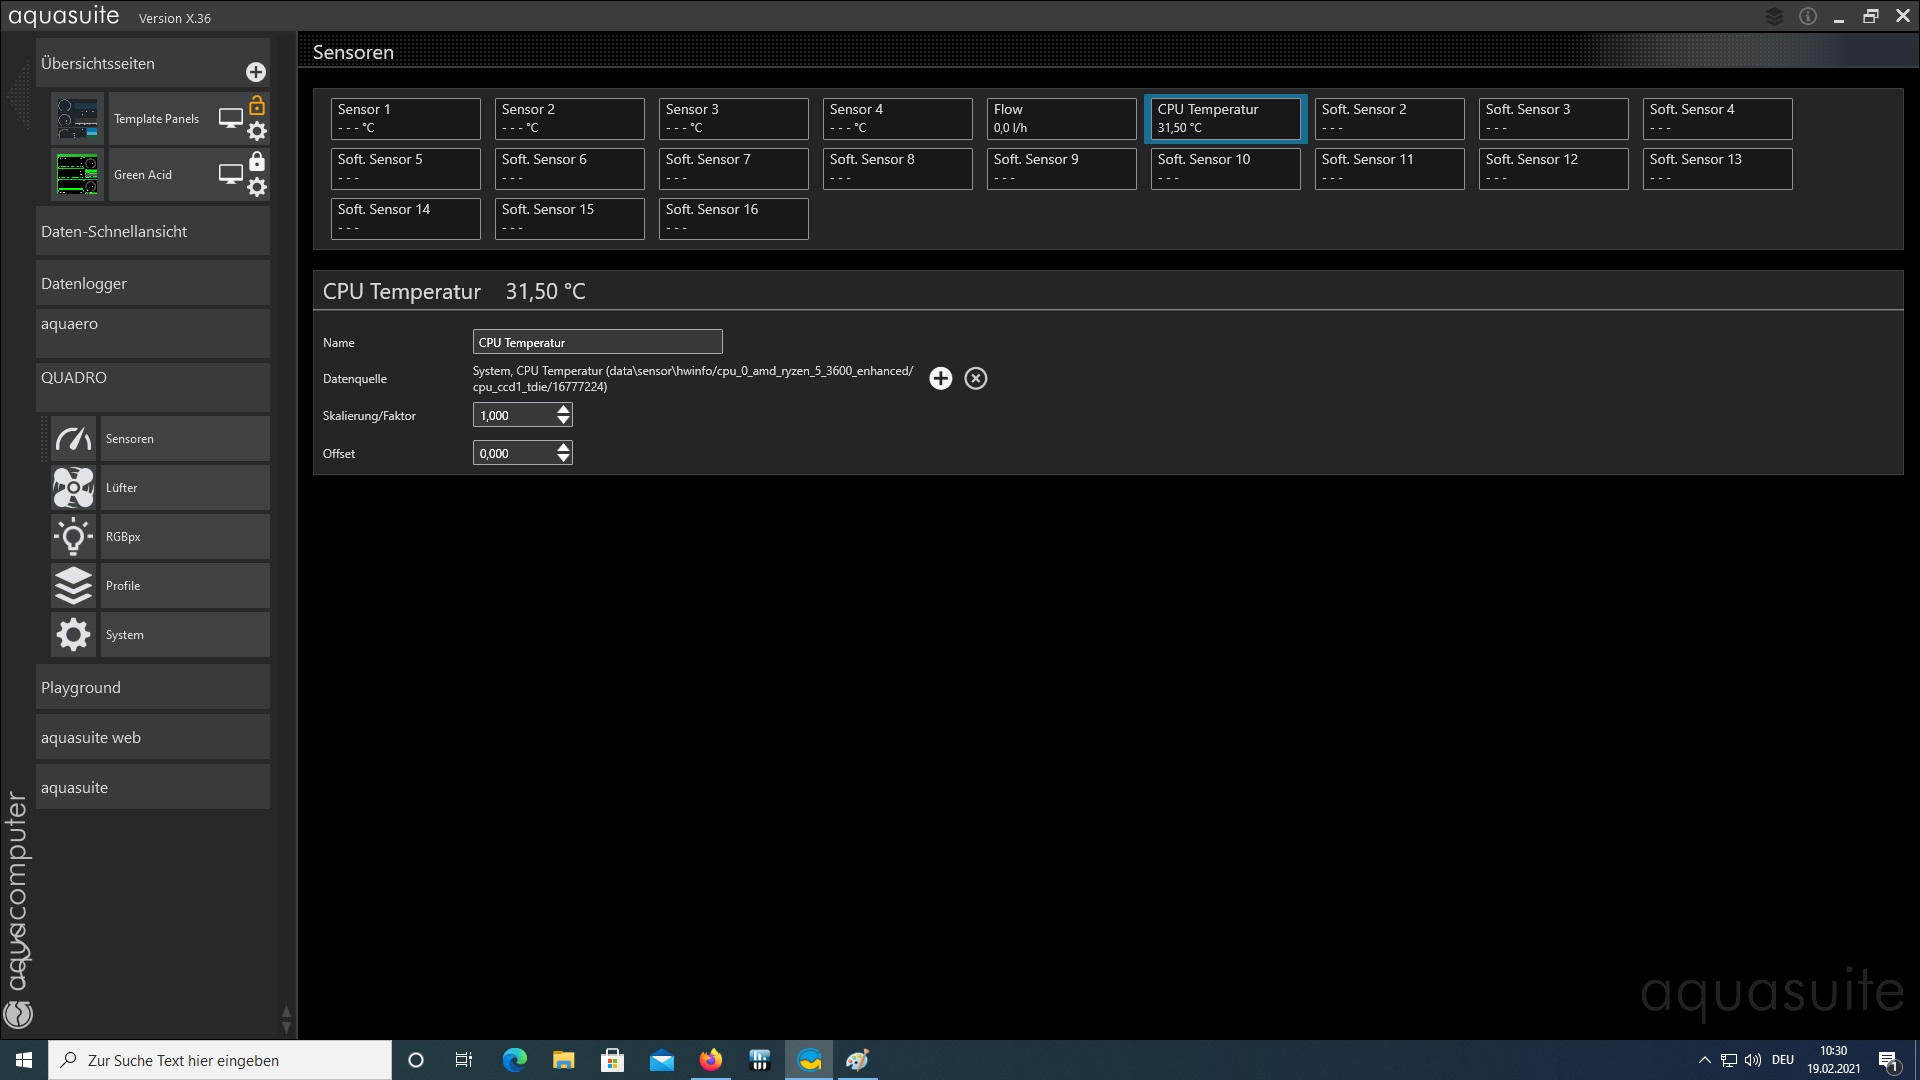Open the Lüfter fan icon
This screenshot has height=1080, width=1920.
[x=73, y=488]
